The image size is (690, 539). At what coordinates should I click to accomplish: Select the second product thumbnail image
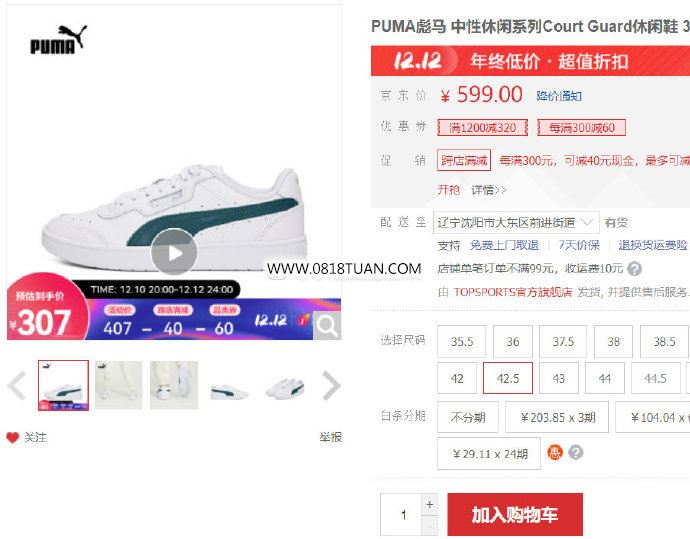[x=119, y=385]
